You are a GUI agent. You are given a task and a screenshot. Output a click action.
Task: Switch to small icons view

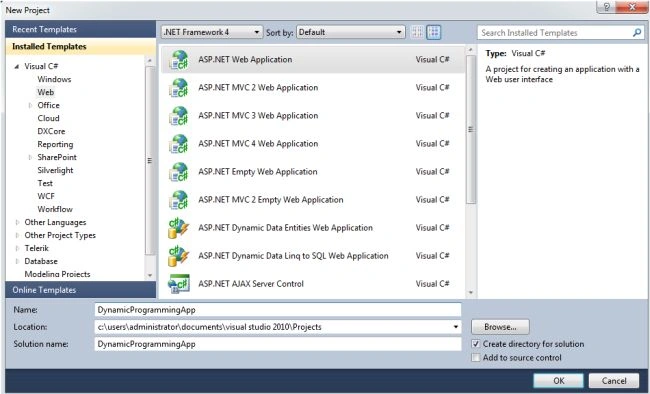point(417,32)
